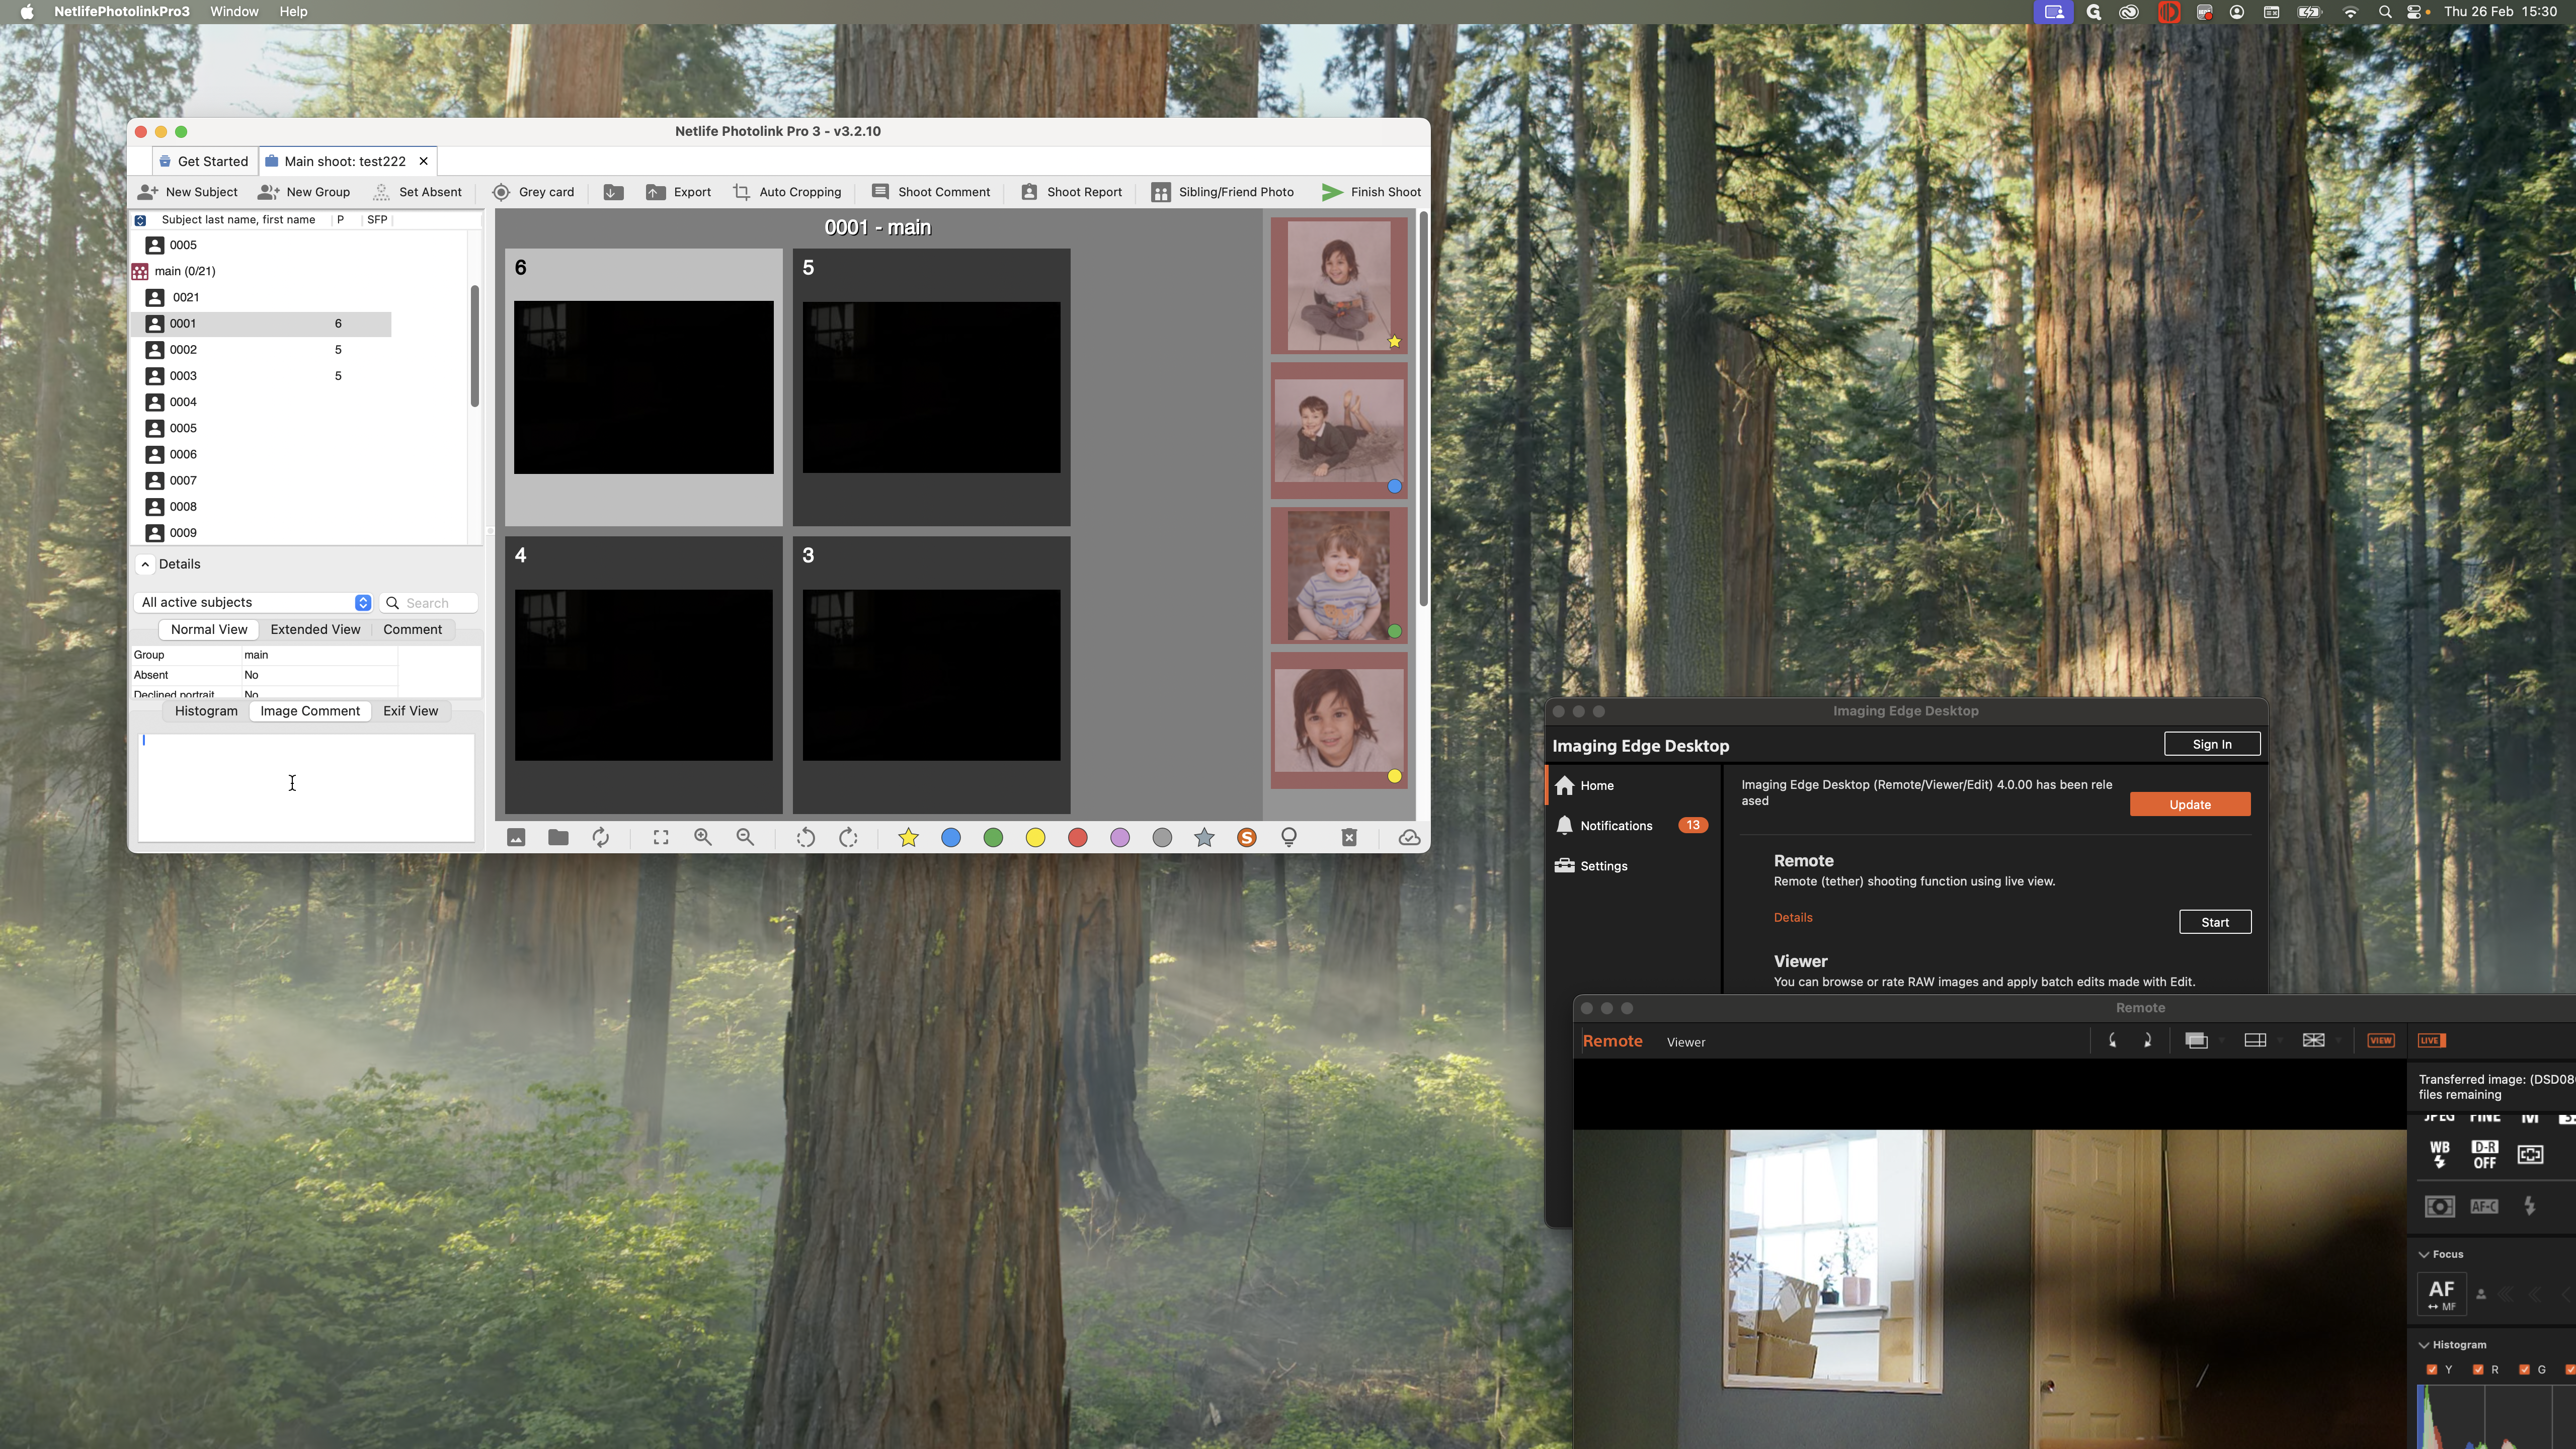
Task: Apply the red color label swatch
Action: pyautogui.click(x=1077, y=838)
